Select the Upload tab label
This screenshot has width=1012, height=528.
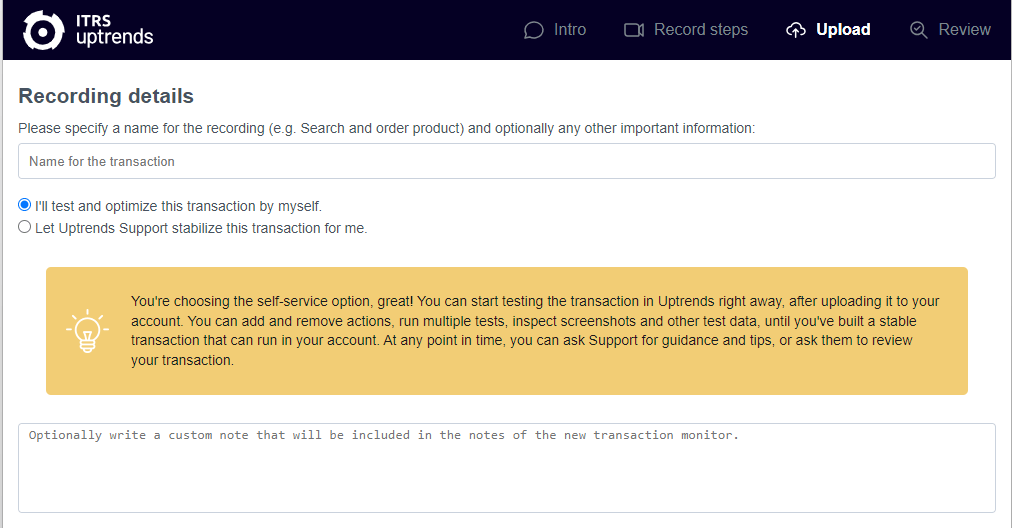coord(843,30)
